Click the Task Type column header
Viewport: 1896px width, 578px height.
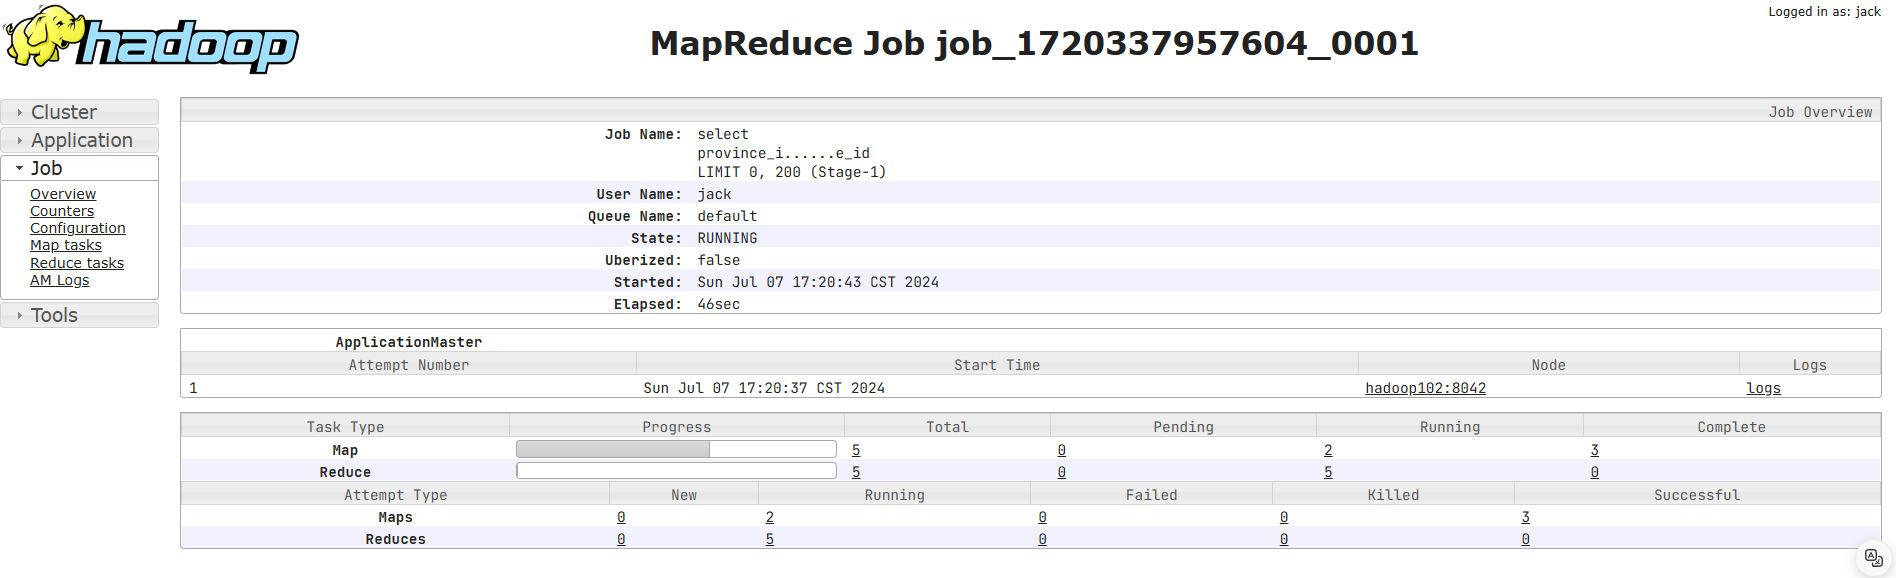tap(345, 427)
